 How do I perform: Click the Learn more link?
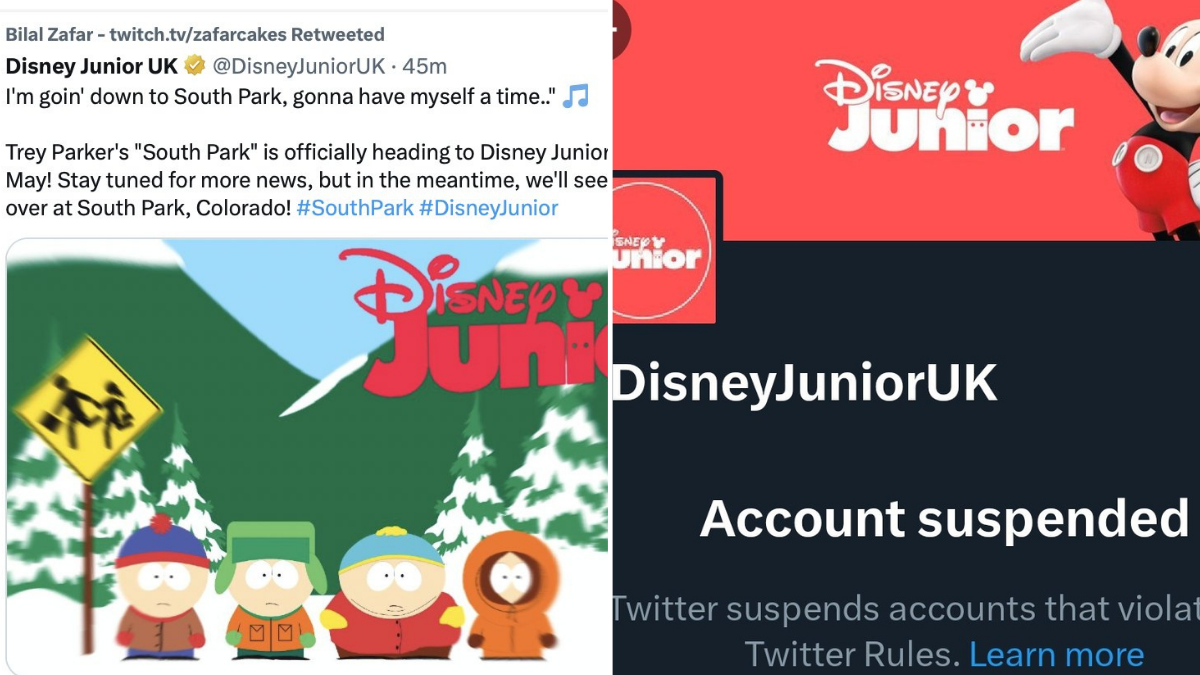pyautogui.click(x=1056, y=654)
